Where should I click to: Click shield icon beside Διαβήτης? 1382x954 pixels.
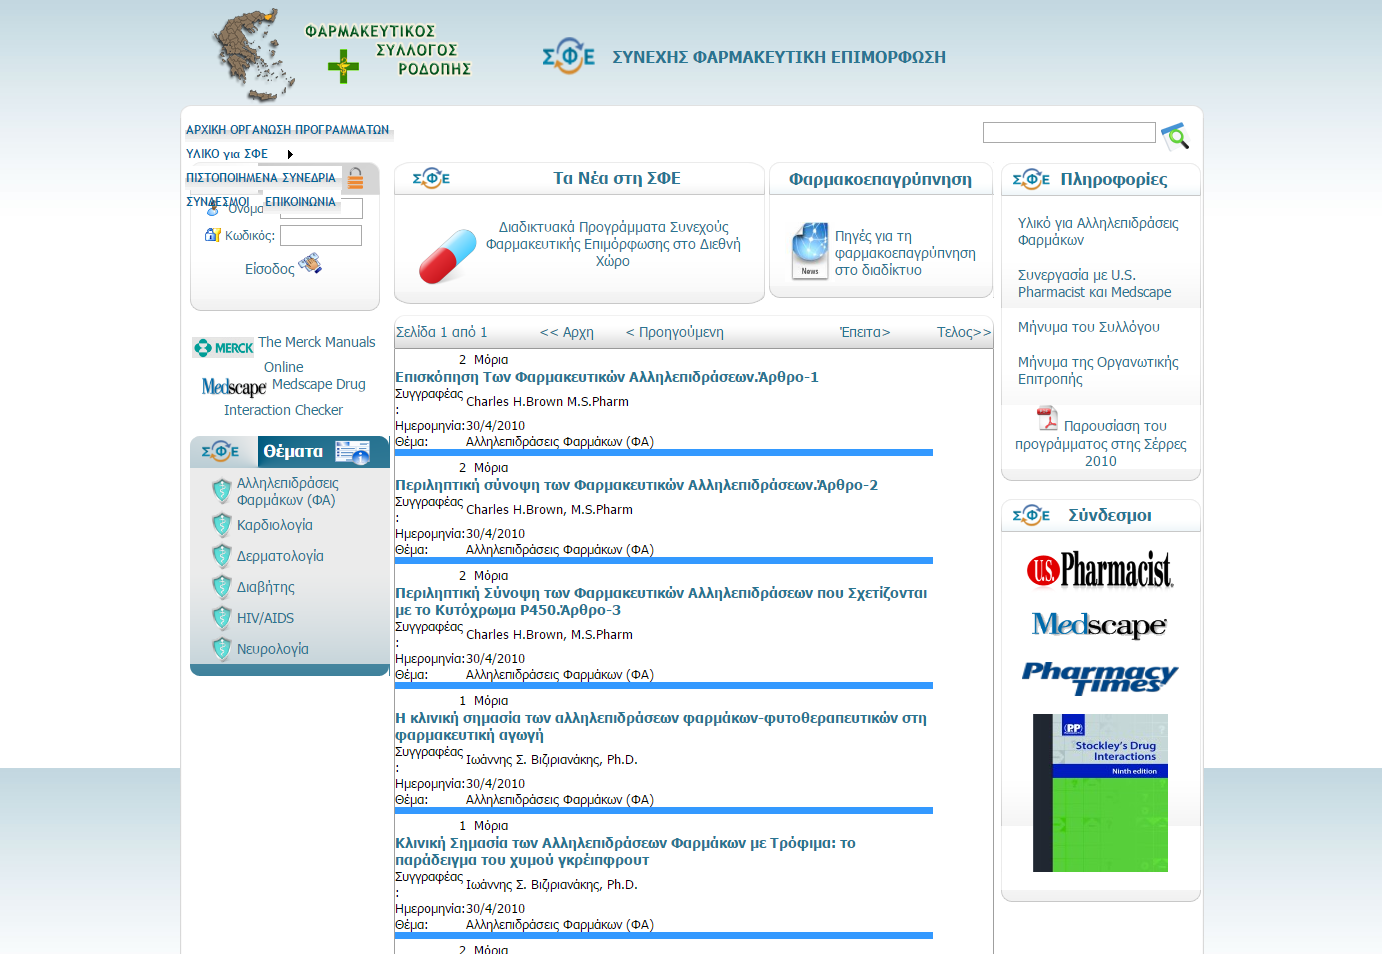[222, 587]
